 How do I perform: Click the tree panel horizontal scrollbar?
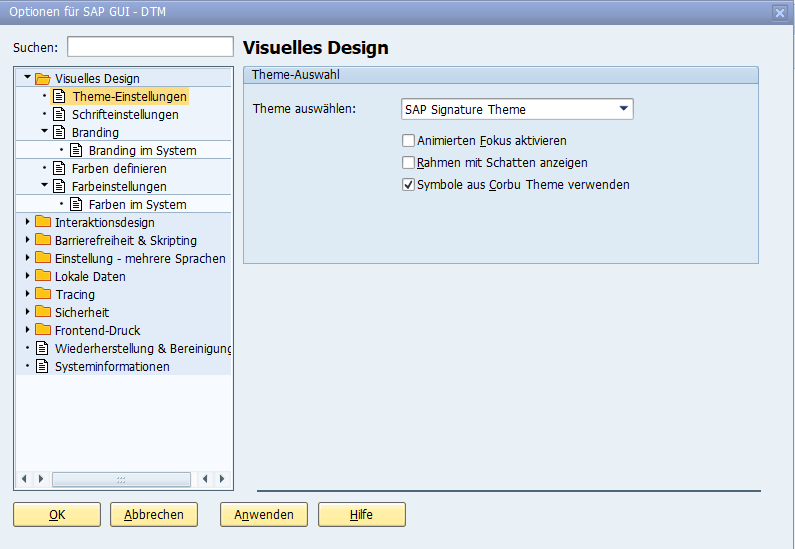[121, 479]
